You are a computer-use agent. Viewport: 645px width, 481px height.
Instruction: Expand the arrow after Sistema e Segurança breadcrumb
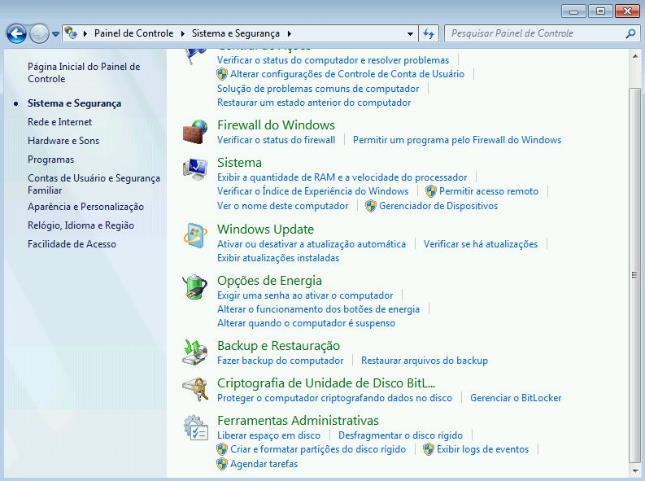(x=289, y=34)
